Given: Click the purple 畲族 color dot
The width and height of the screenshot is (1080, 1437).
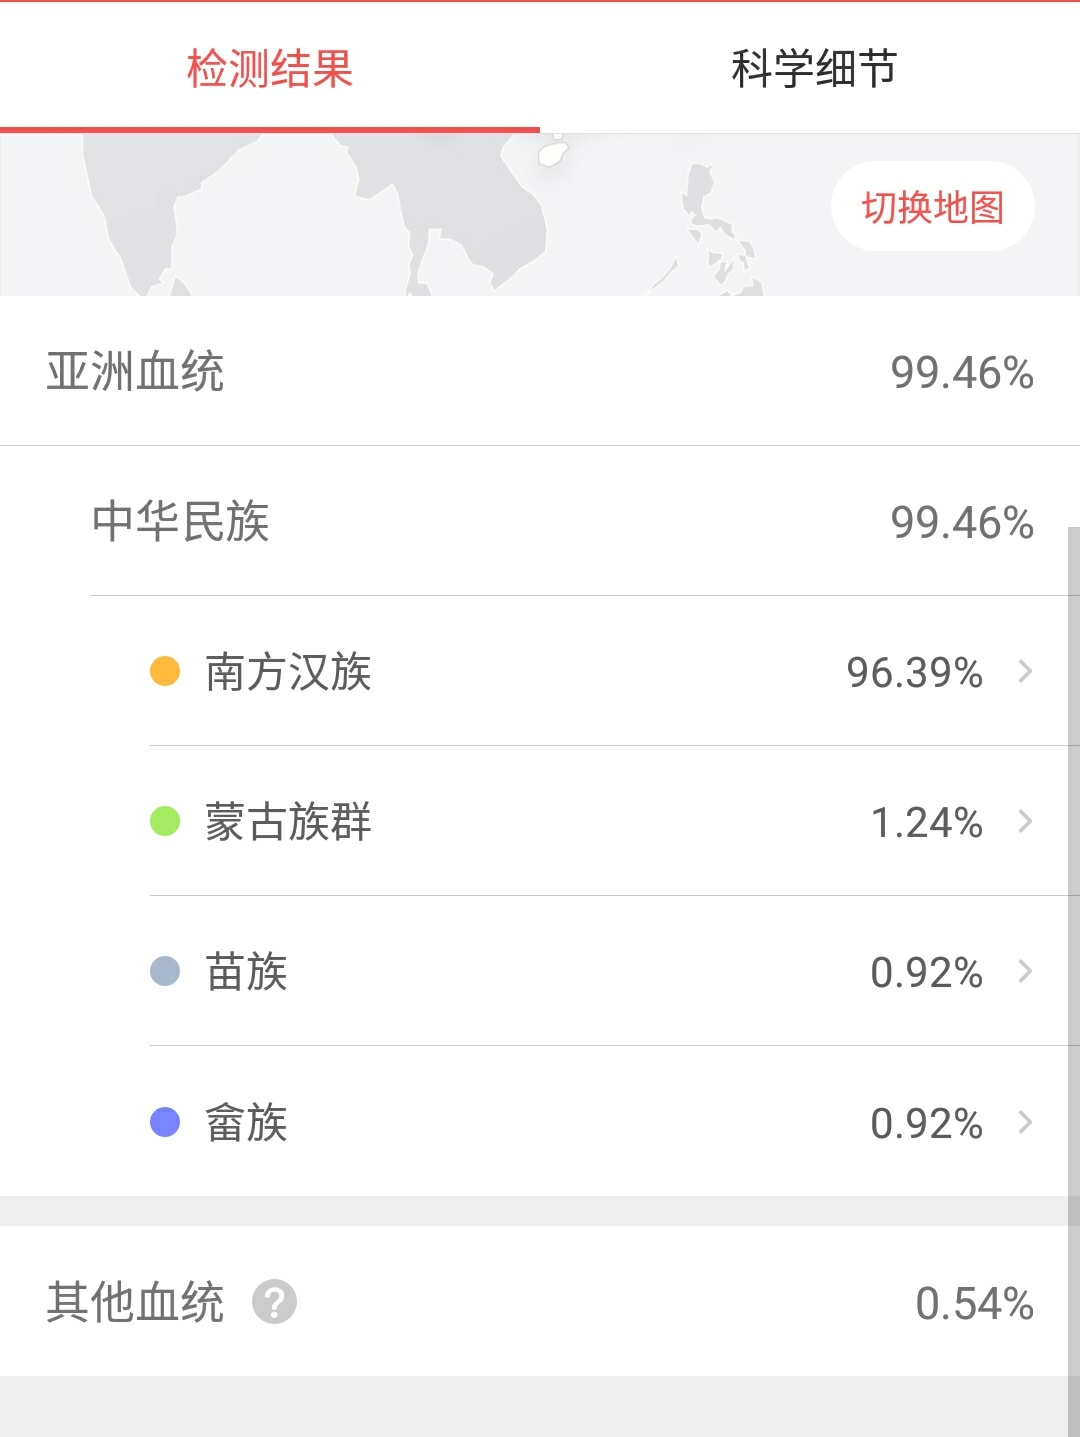Looking at the screenshot, I should coord(165,1122).
